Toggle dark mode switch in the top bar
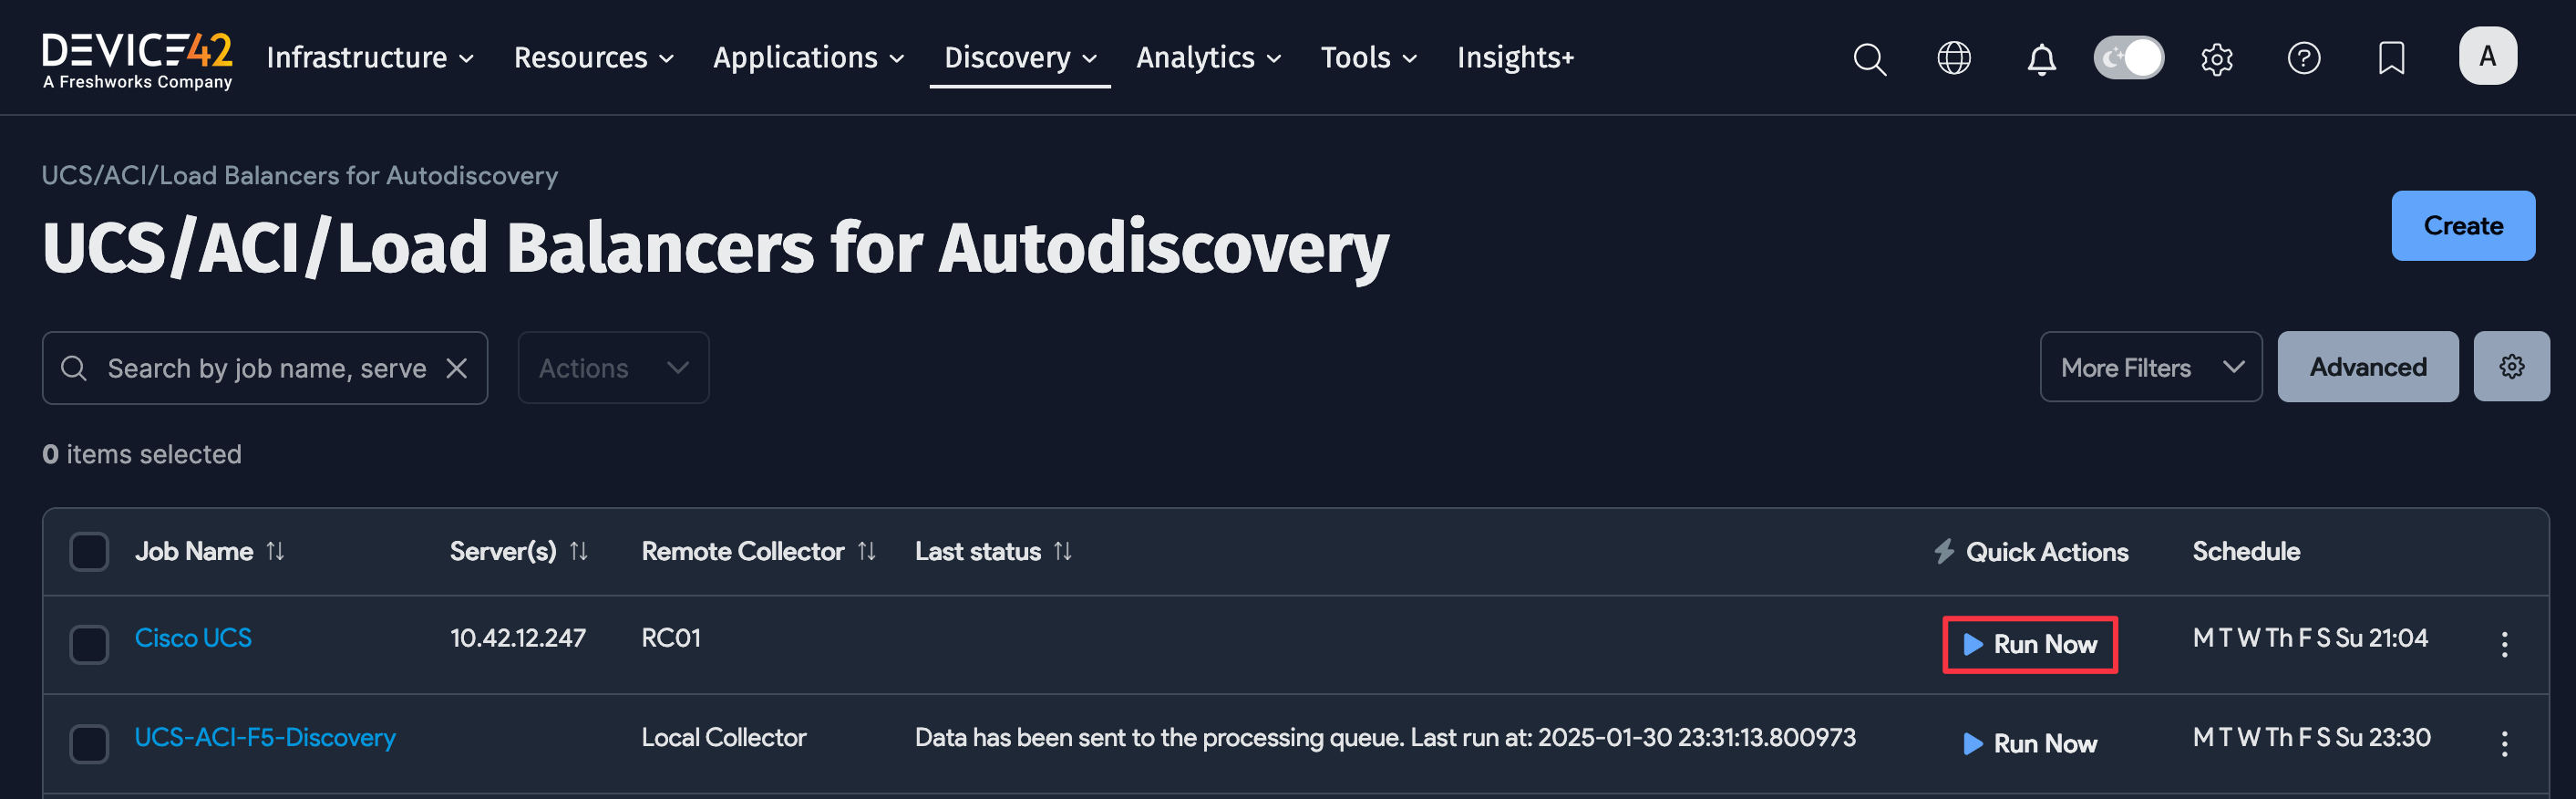The image size is (2576, 799). click(2129, 58)
